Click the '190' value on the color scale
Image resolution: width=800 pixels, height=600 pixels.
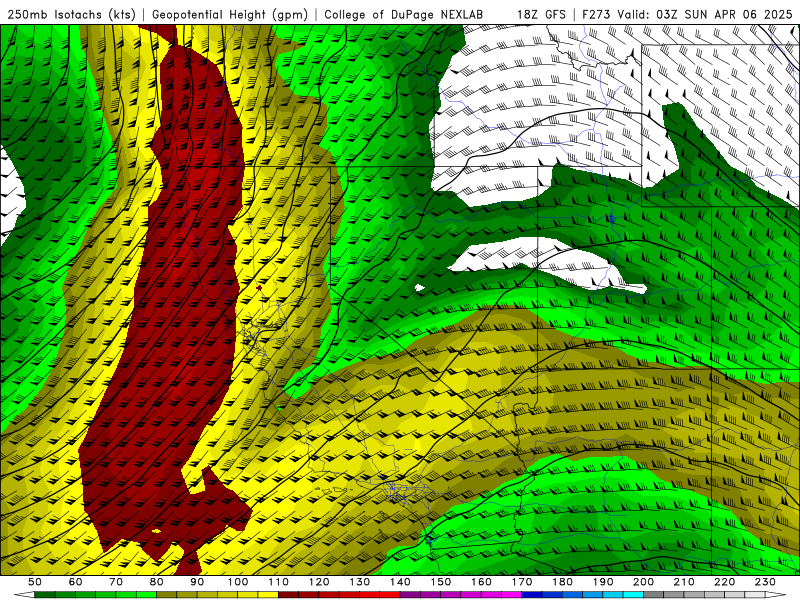603,582
